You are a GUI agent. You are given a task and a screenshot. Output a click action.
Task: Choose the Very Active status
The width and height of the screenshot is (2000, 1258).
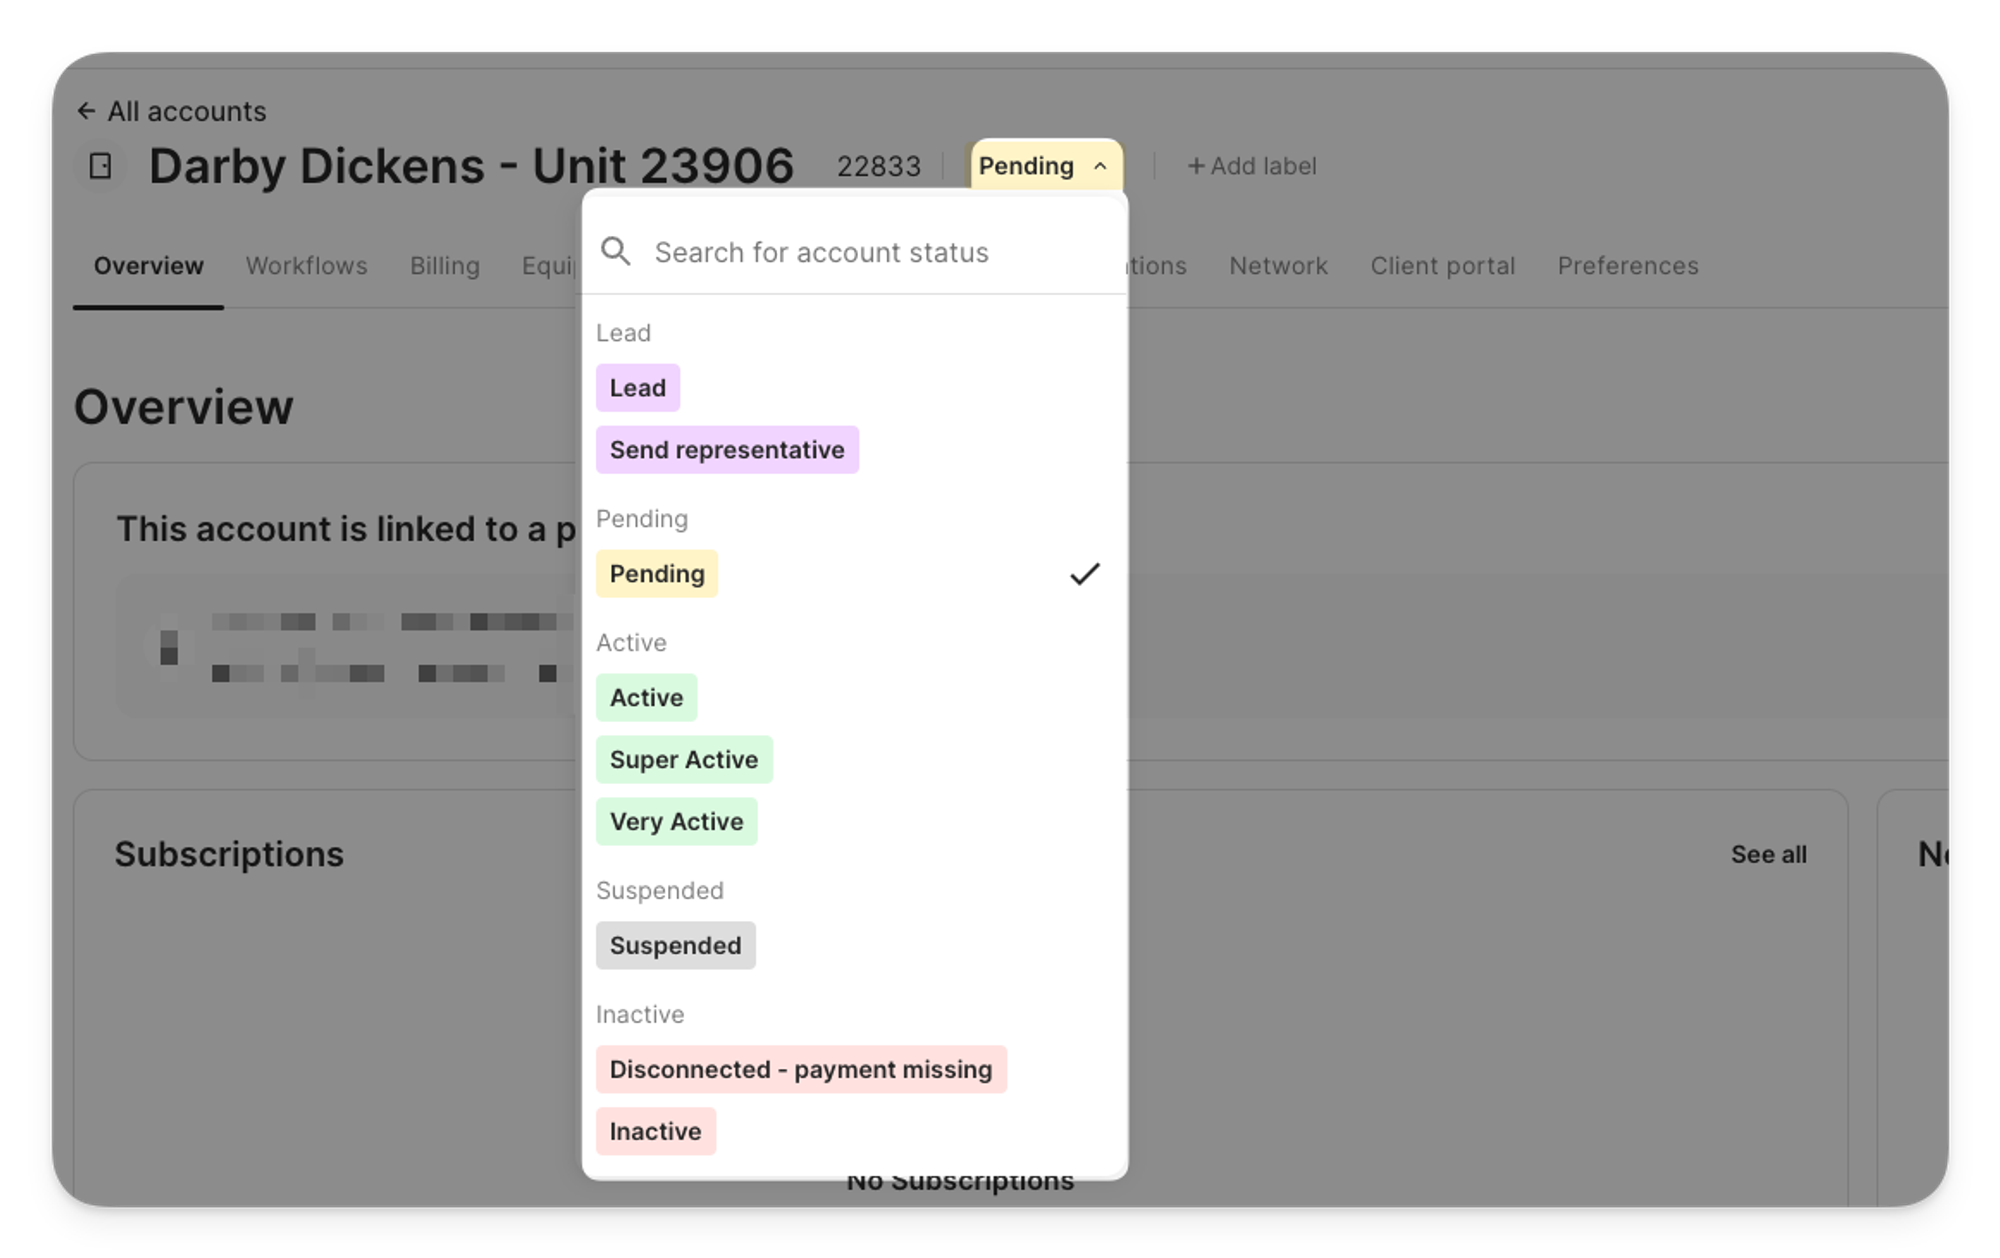point(677,822)
